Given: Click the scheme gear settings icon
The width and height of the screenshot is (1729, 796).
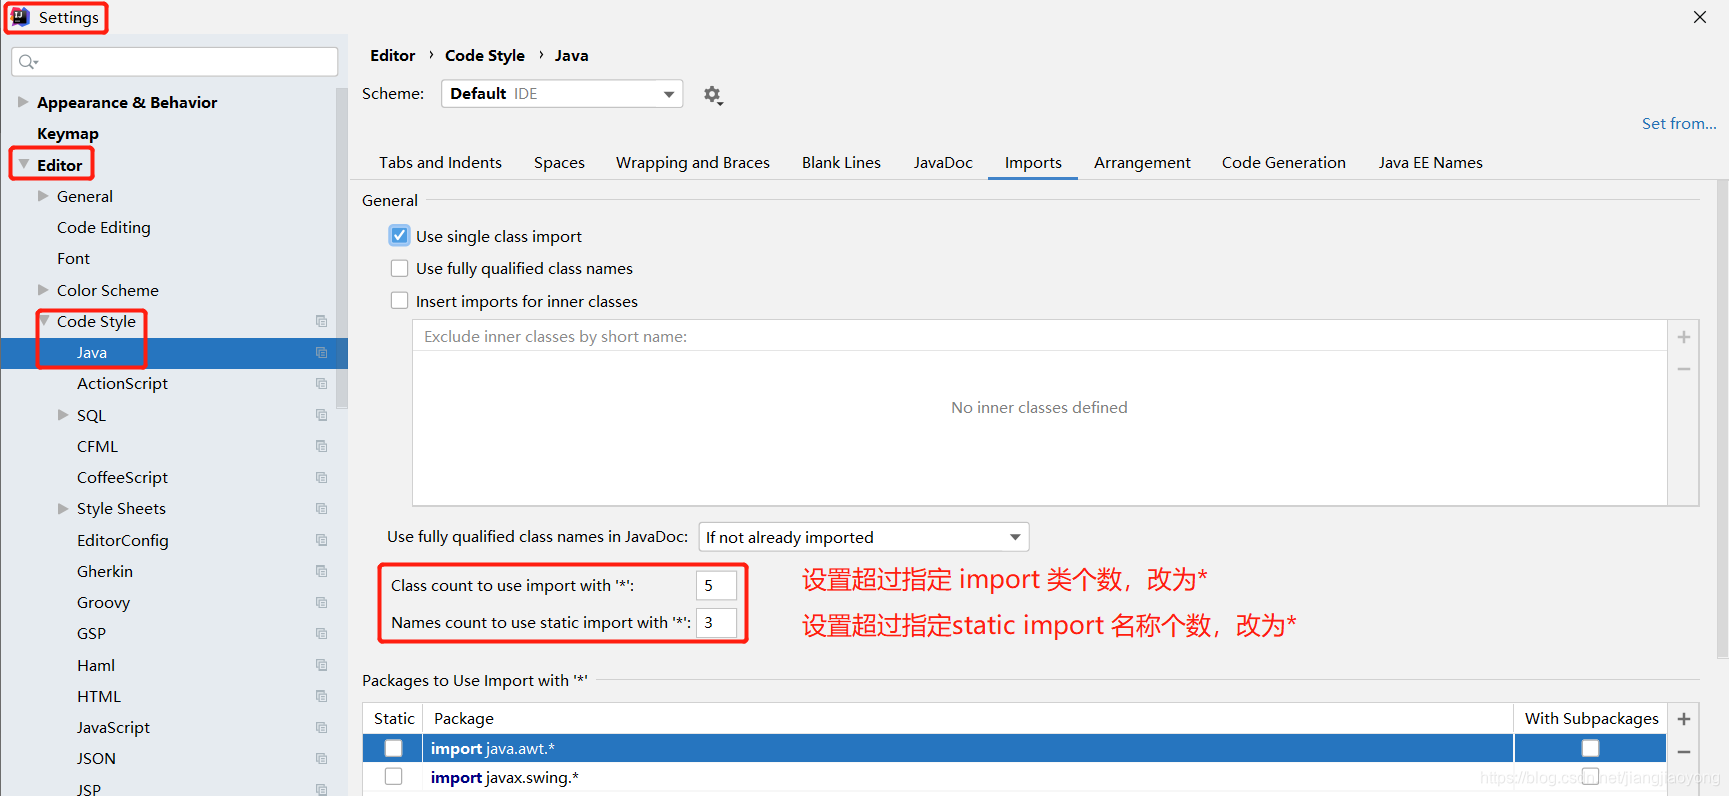Looking at the screenshot, I should point(712,95).
